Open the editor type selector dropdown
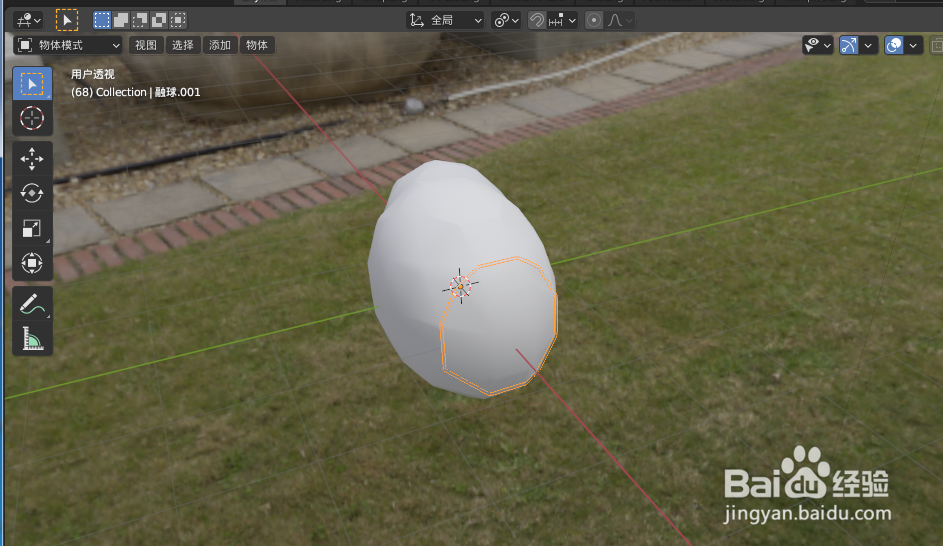The image size is (943, 546). tap(28, 20)
